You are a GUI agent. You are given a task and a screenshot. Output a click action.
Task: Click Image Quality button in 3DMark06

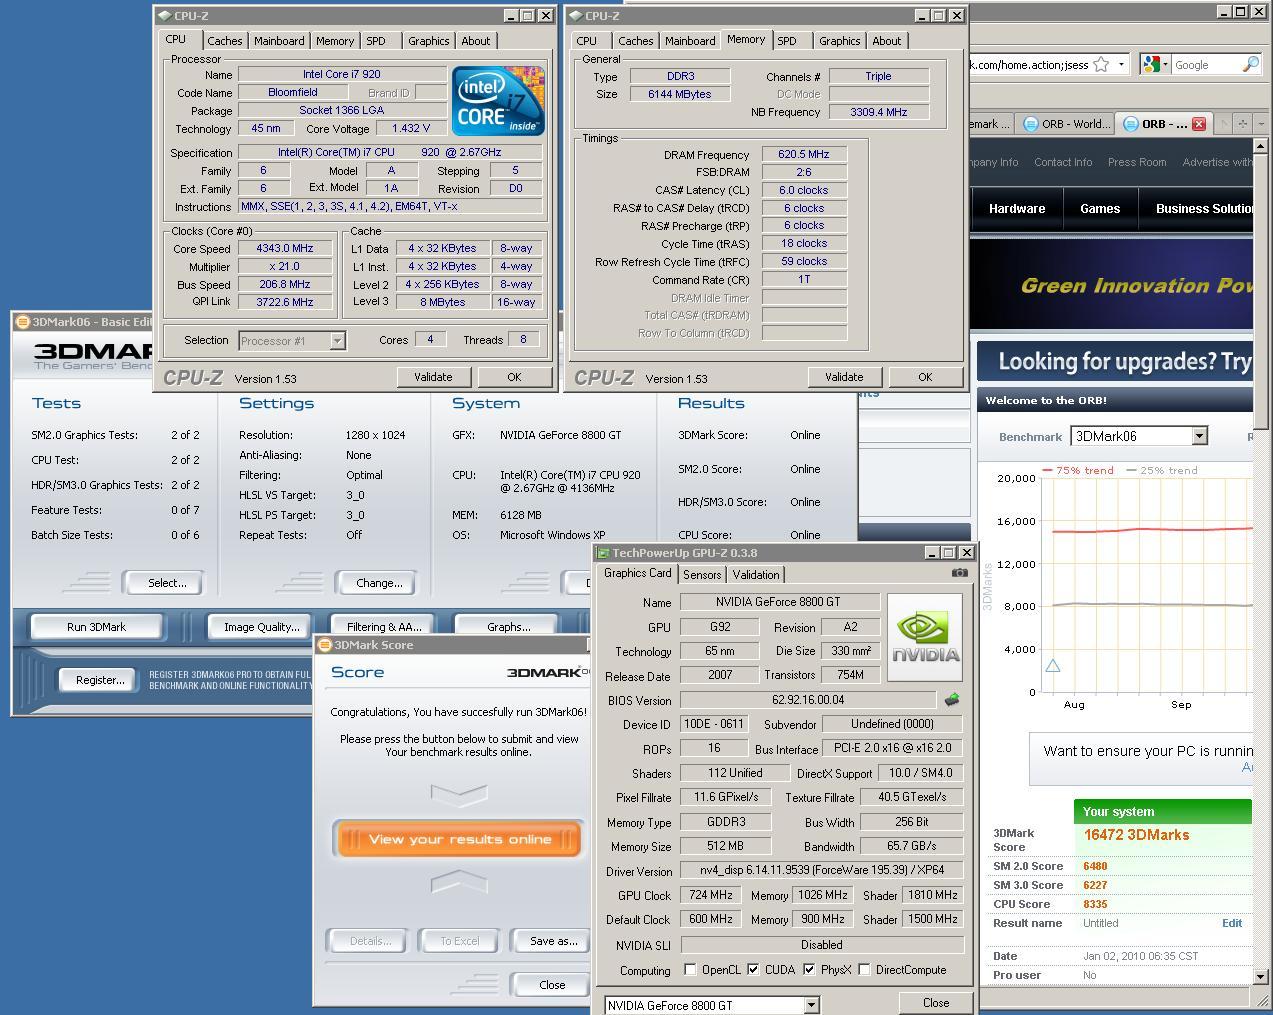tap(261, 627)
